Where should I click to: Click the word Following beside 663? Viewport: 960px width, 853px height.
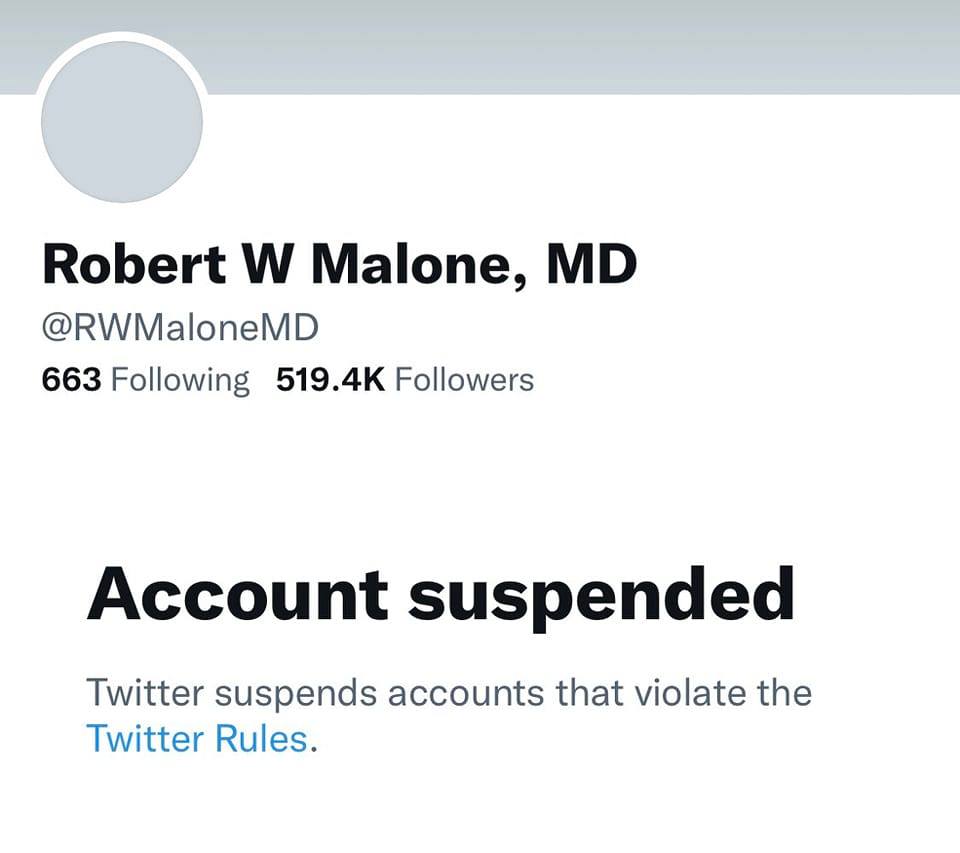[x=180, y=380]
